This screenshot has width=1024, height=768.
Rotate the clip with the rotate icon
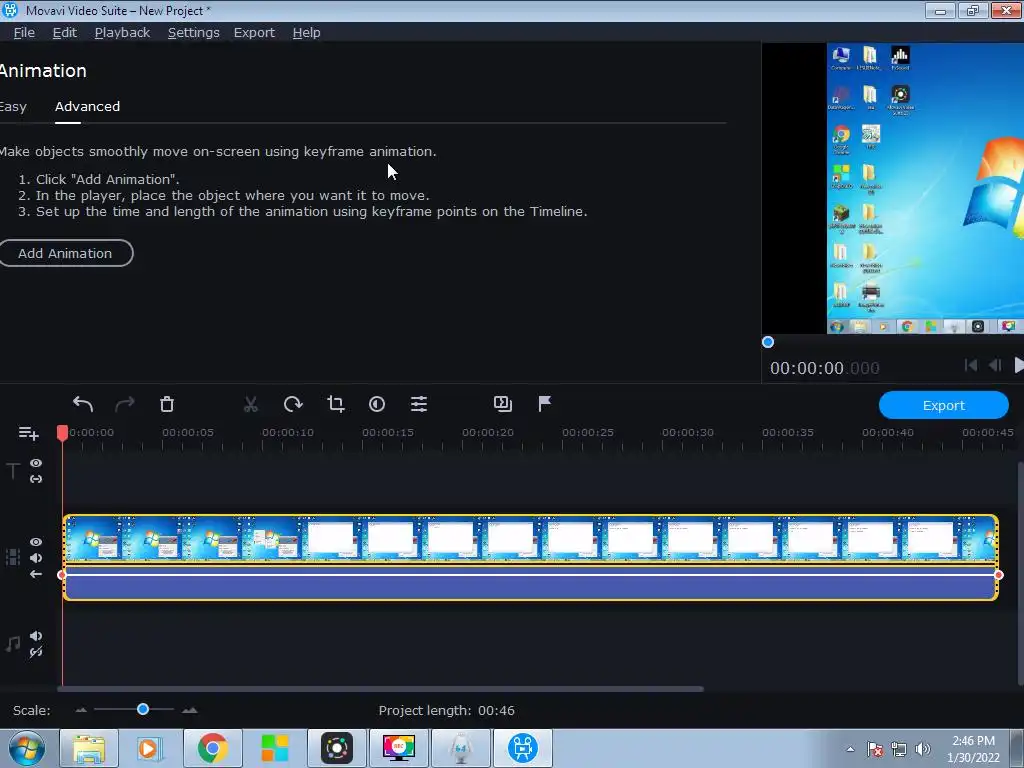point(293,404)
